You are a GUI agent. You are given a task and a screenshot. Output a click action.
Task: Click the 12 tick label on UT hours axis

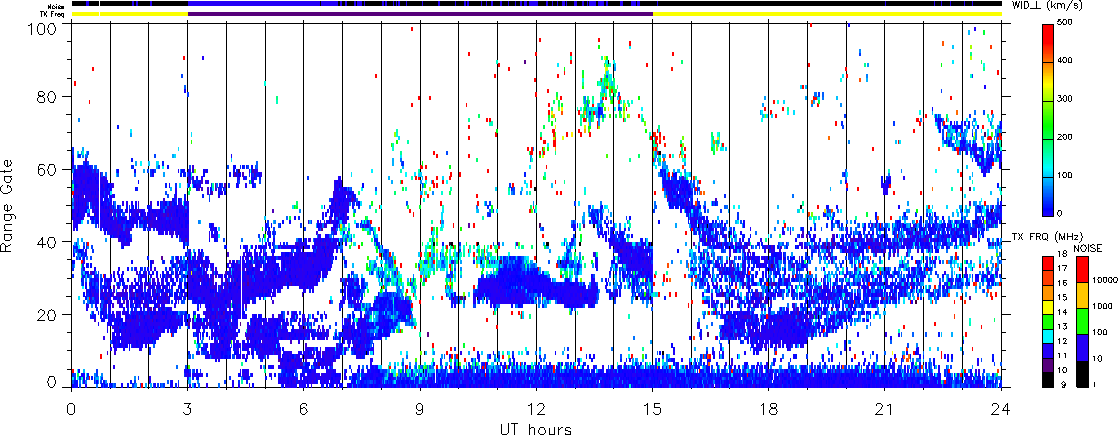(x=536, y=409)
